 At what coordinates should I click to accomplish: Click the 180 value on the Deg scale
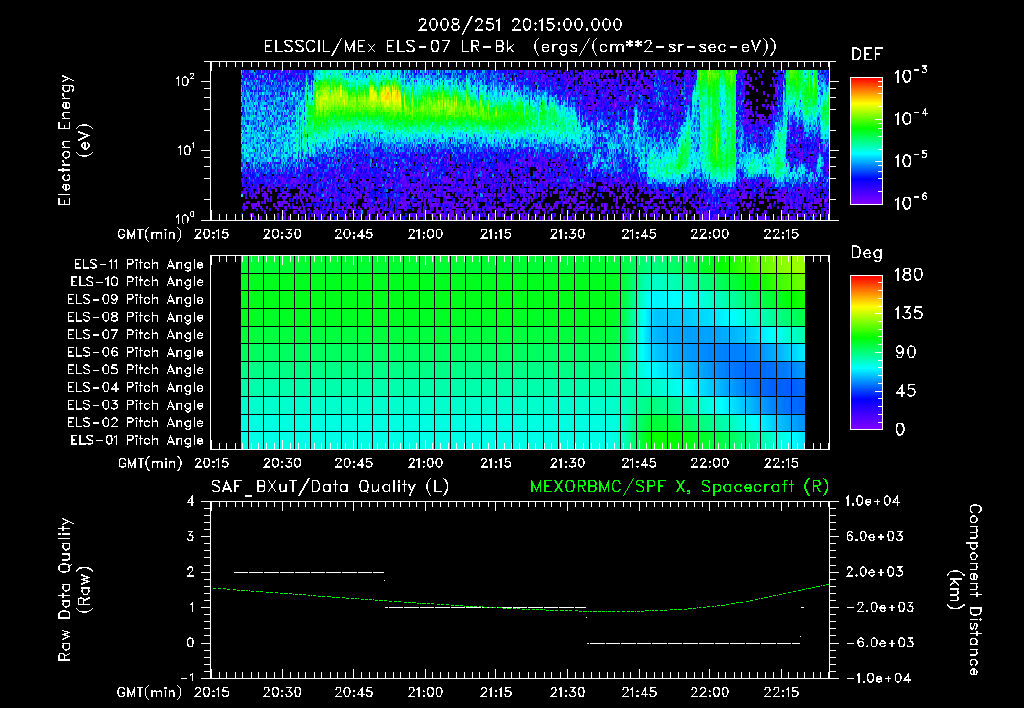(908, 275)
